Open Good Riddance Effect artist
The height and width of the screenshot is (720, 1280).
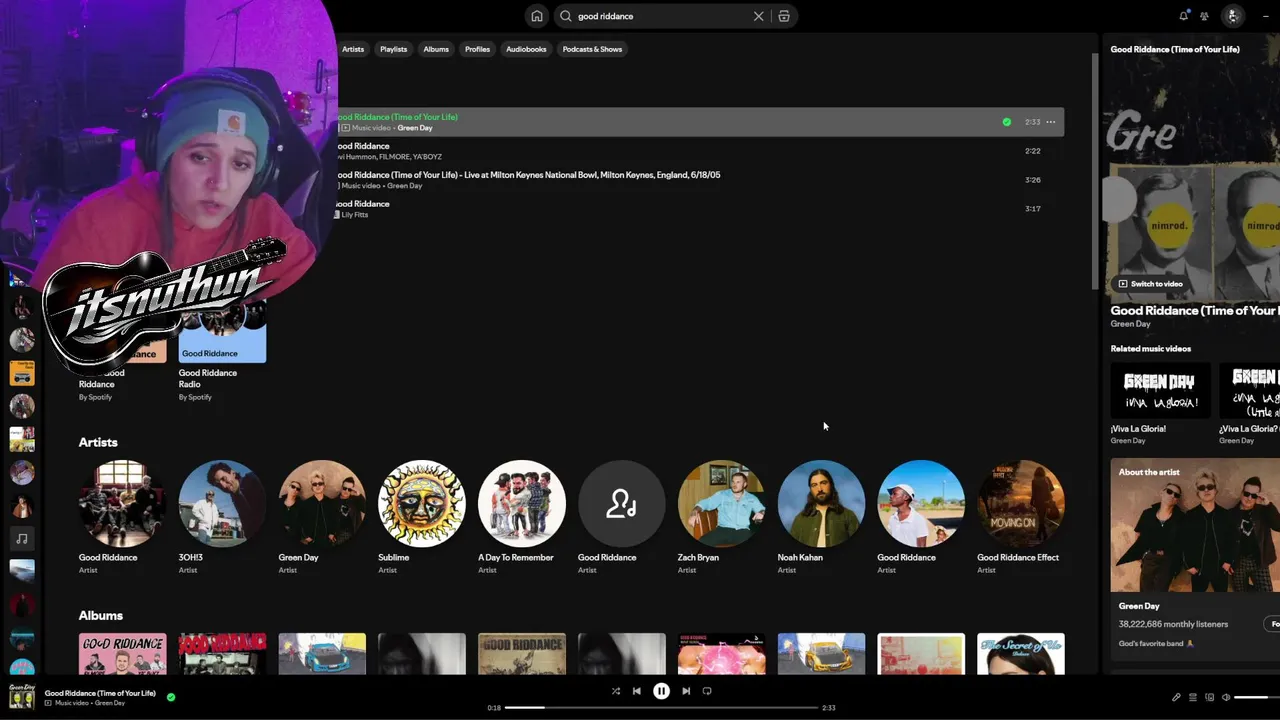1021,503
